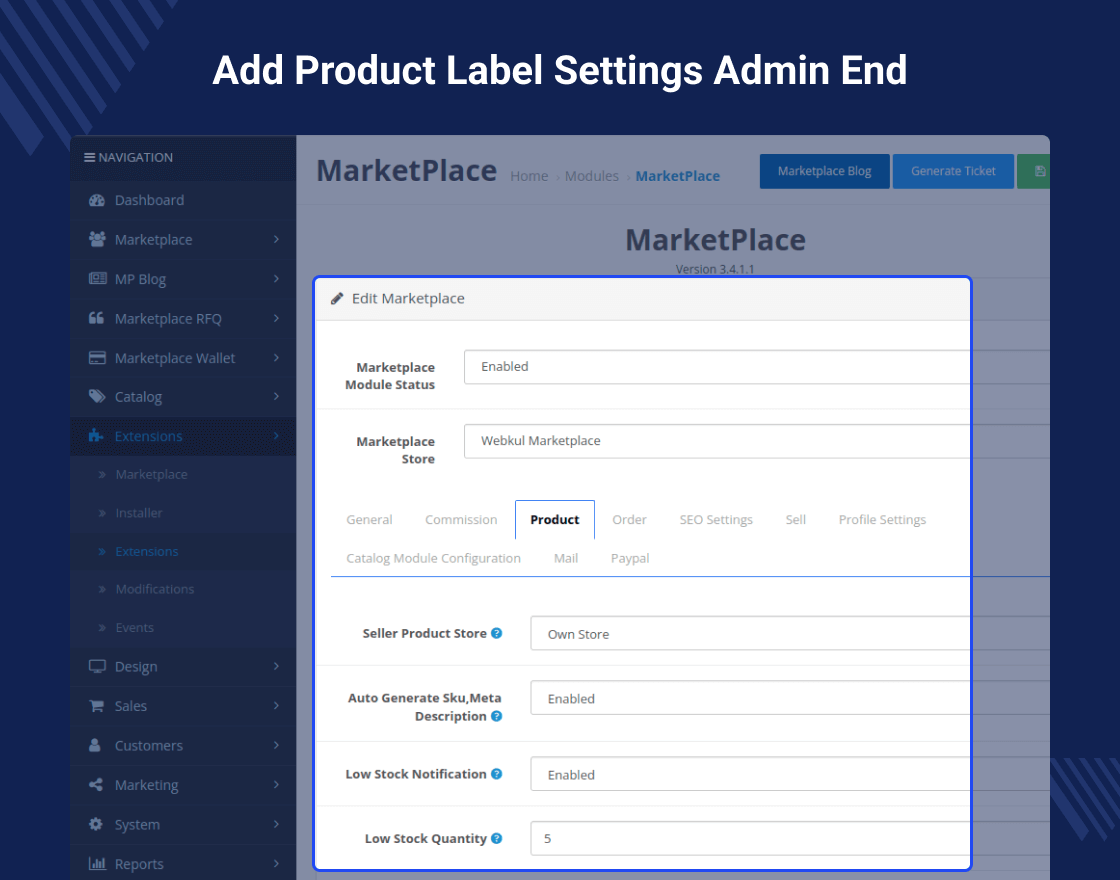Click the Navigation hamburger icon
The image size is (1120, 880).
coord(89,157)
